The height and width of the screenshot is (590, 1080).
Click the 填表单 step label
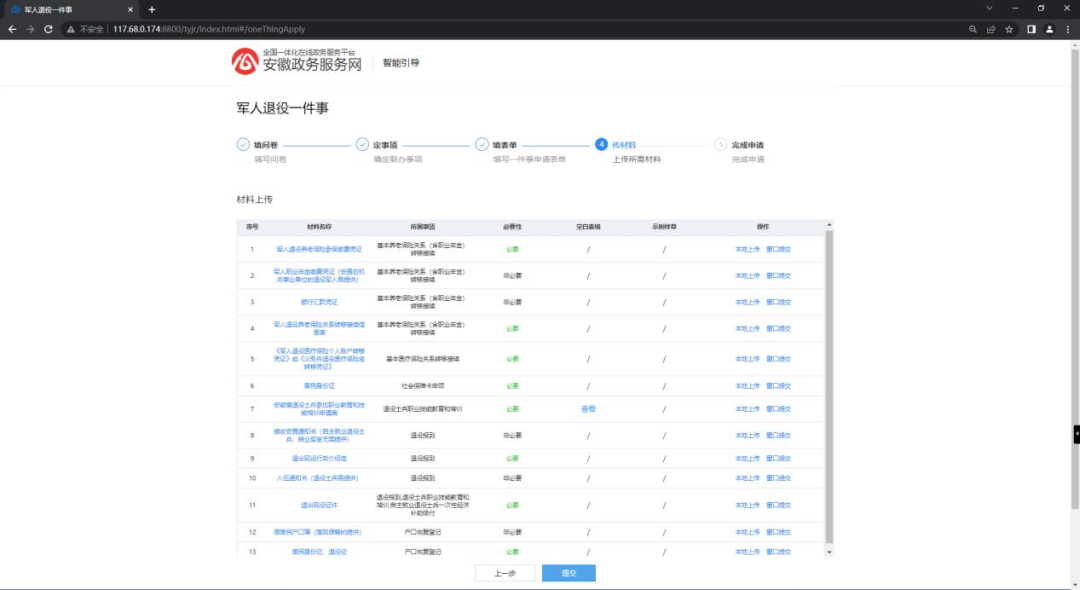[x=504, y=145]
